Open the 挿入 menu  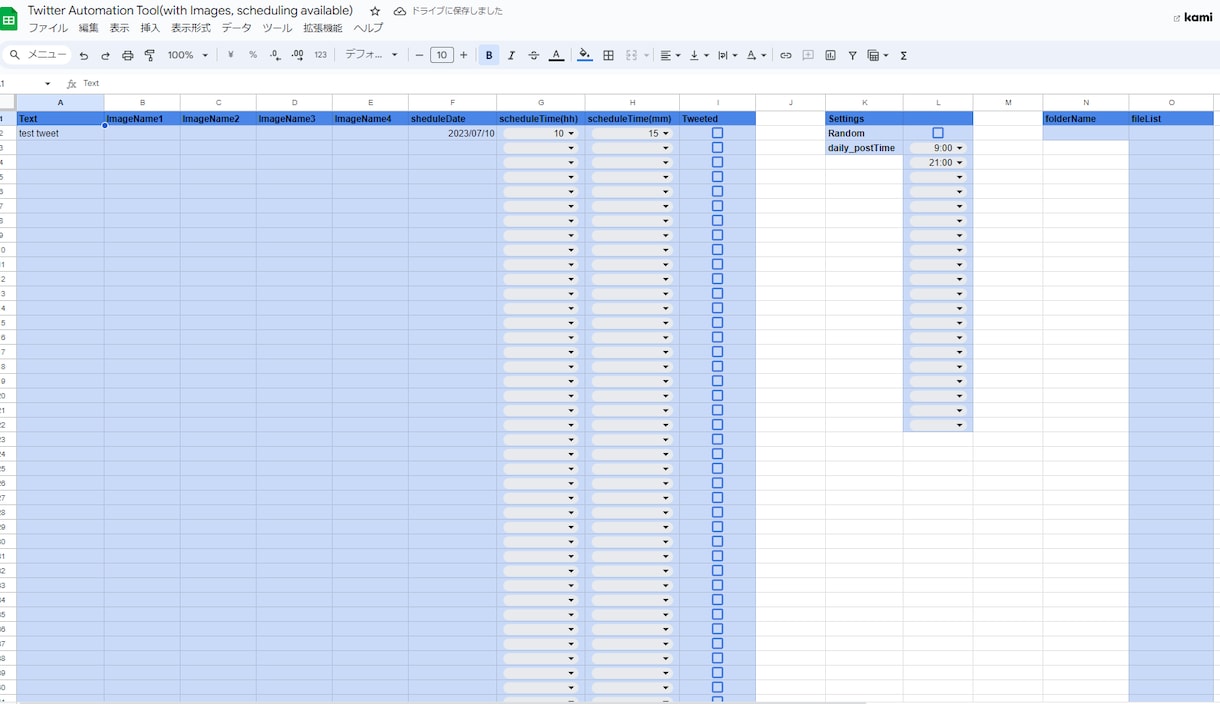150,28
